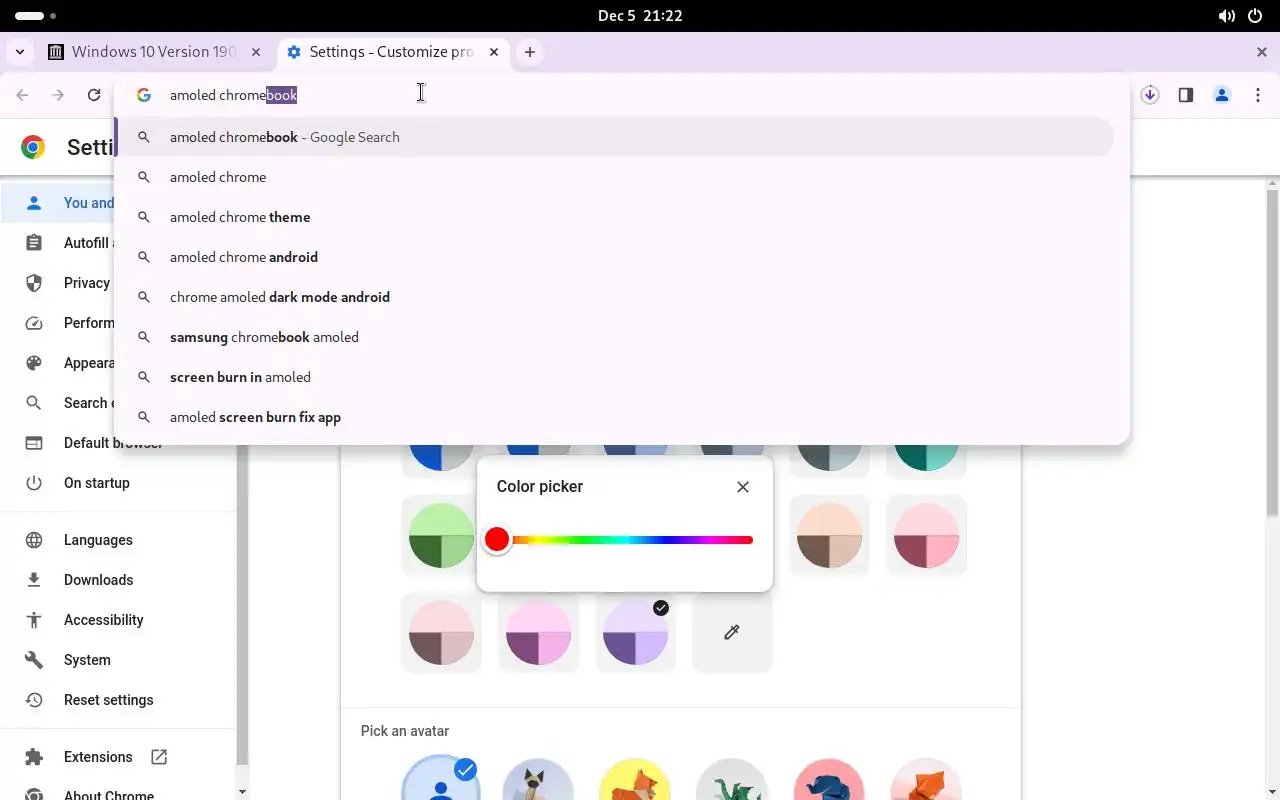Pick the 'amoled chrome' suggestion
1280x800 pixels.
pyautogui.click(x=615, y=177)
